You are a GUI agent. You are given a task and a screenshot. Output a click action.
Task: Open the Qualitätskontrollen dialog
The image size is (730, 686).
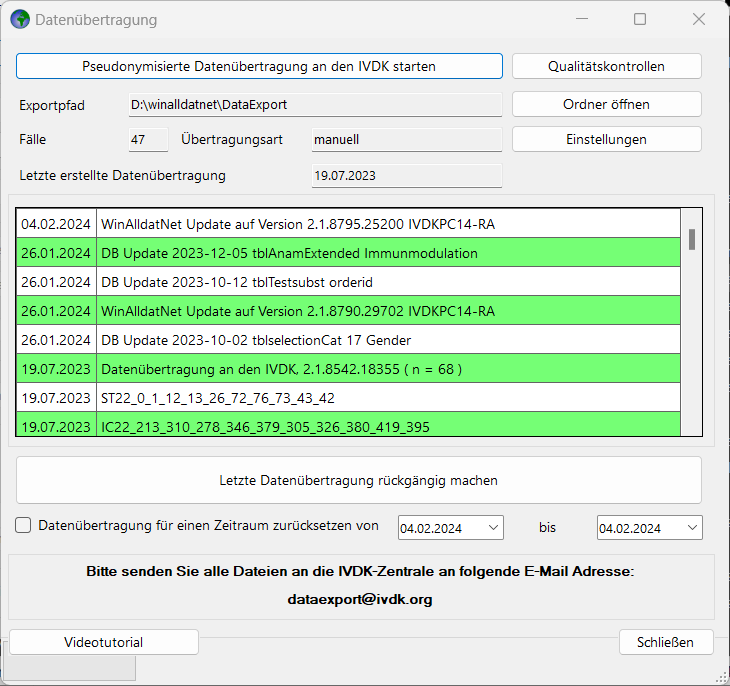(606, 66)
